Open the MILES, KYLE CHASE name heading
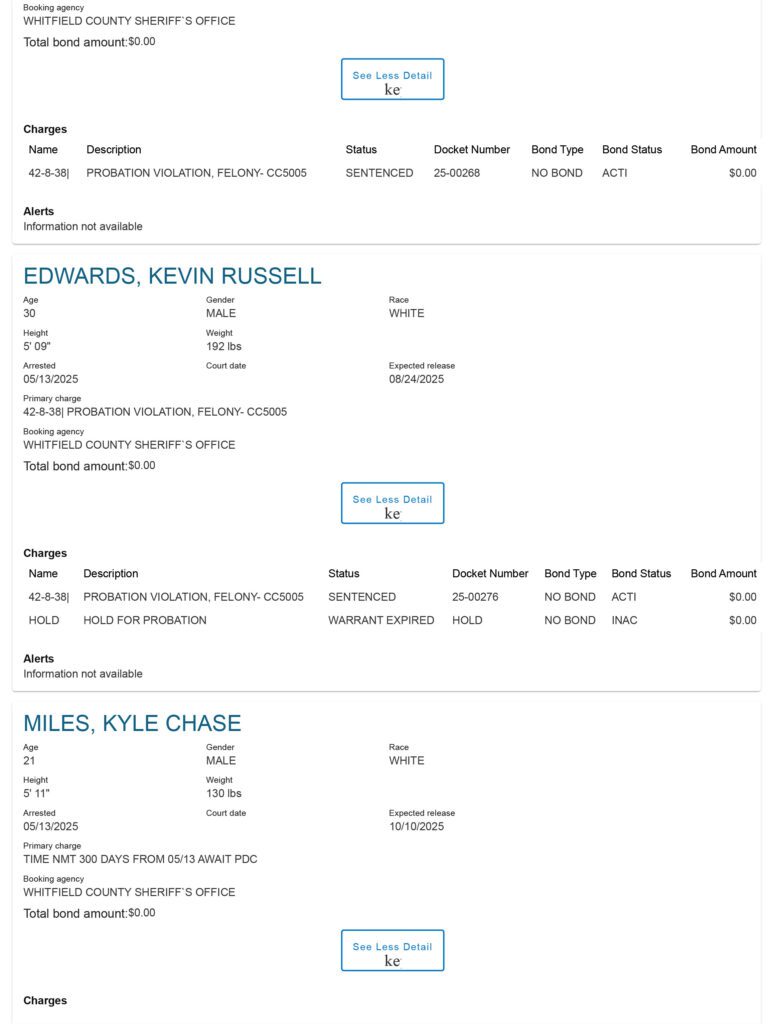773x1024 pixels. coord(133,723)
